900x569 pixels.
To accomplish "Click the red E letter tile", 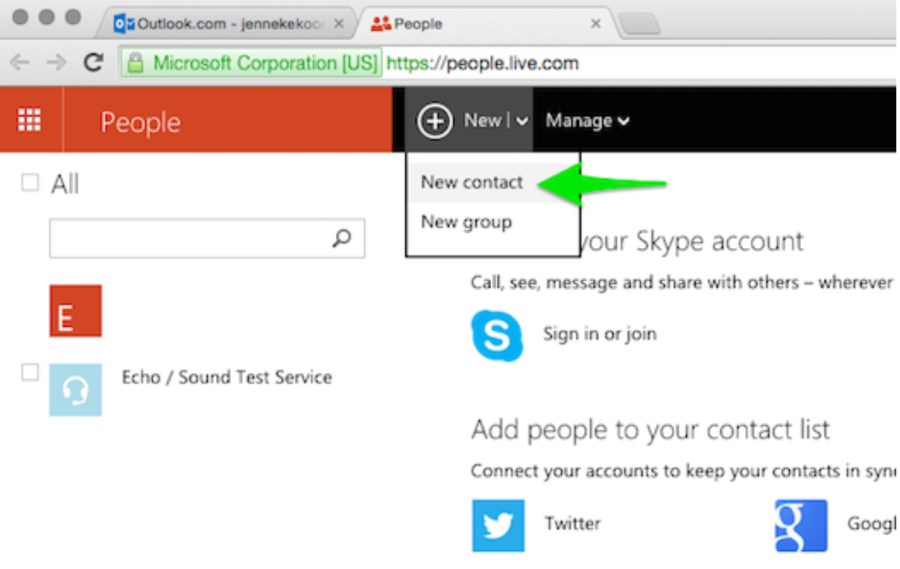I will coord(75,311).
